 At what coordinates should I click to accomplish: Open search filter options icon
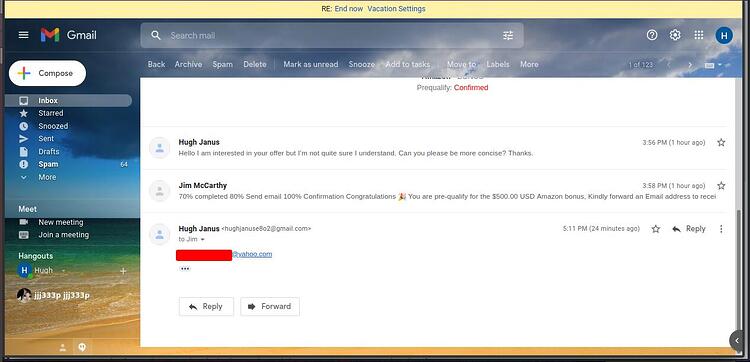pyautogui.click(x=508, y=35)
